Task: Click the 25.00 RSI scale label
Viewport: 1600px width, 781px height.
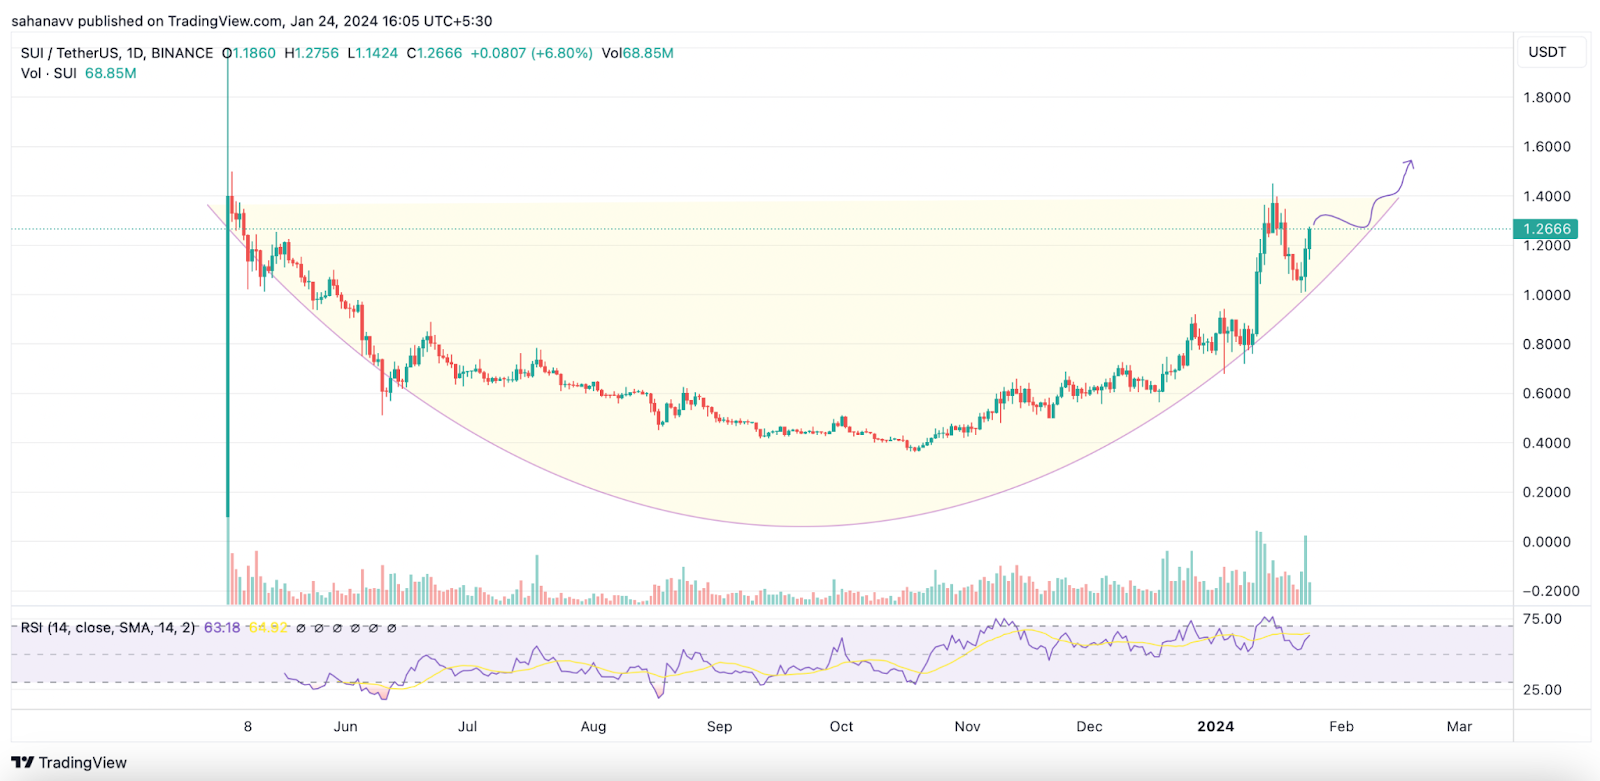Action: 1542,690
